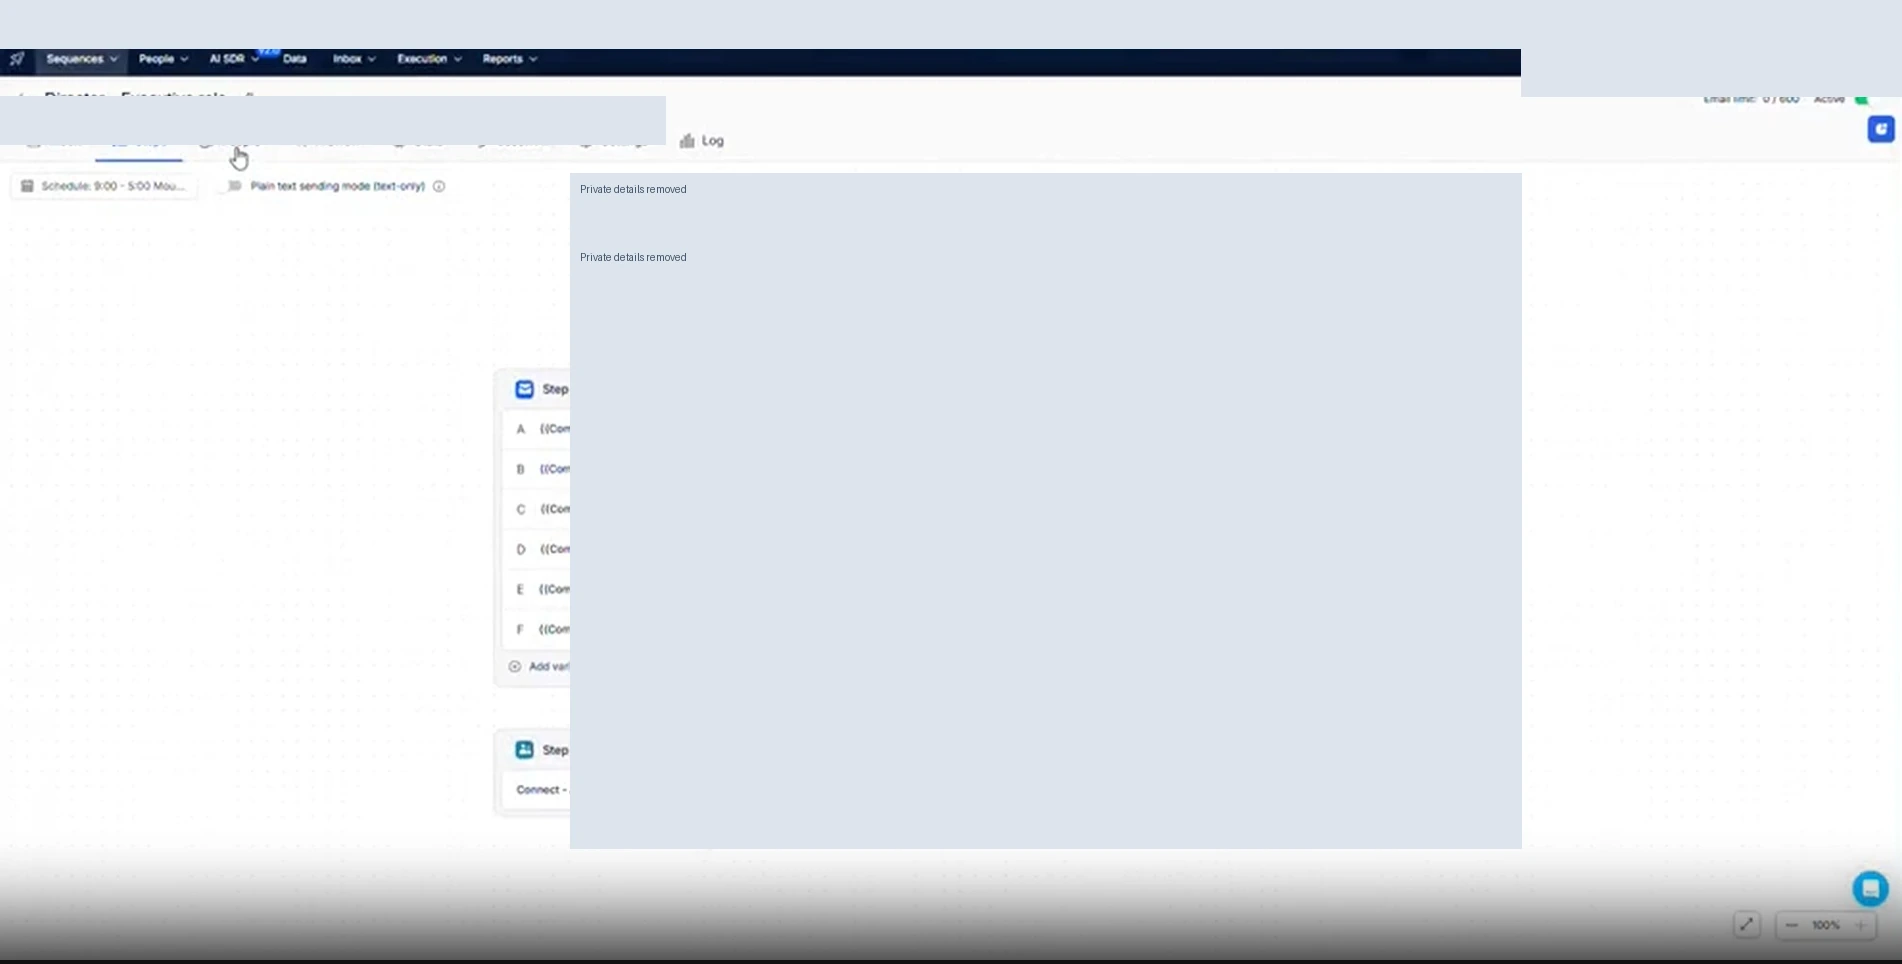
Task: Toggle the Active sequence switch
Action: (x=1861, y=99)
